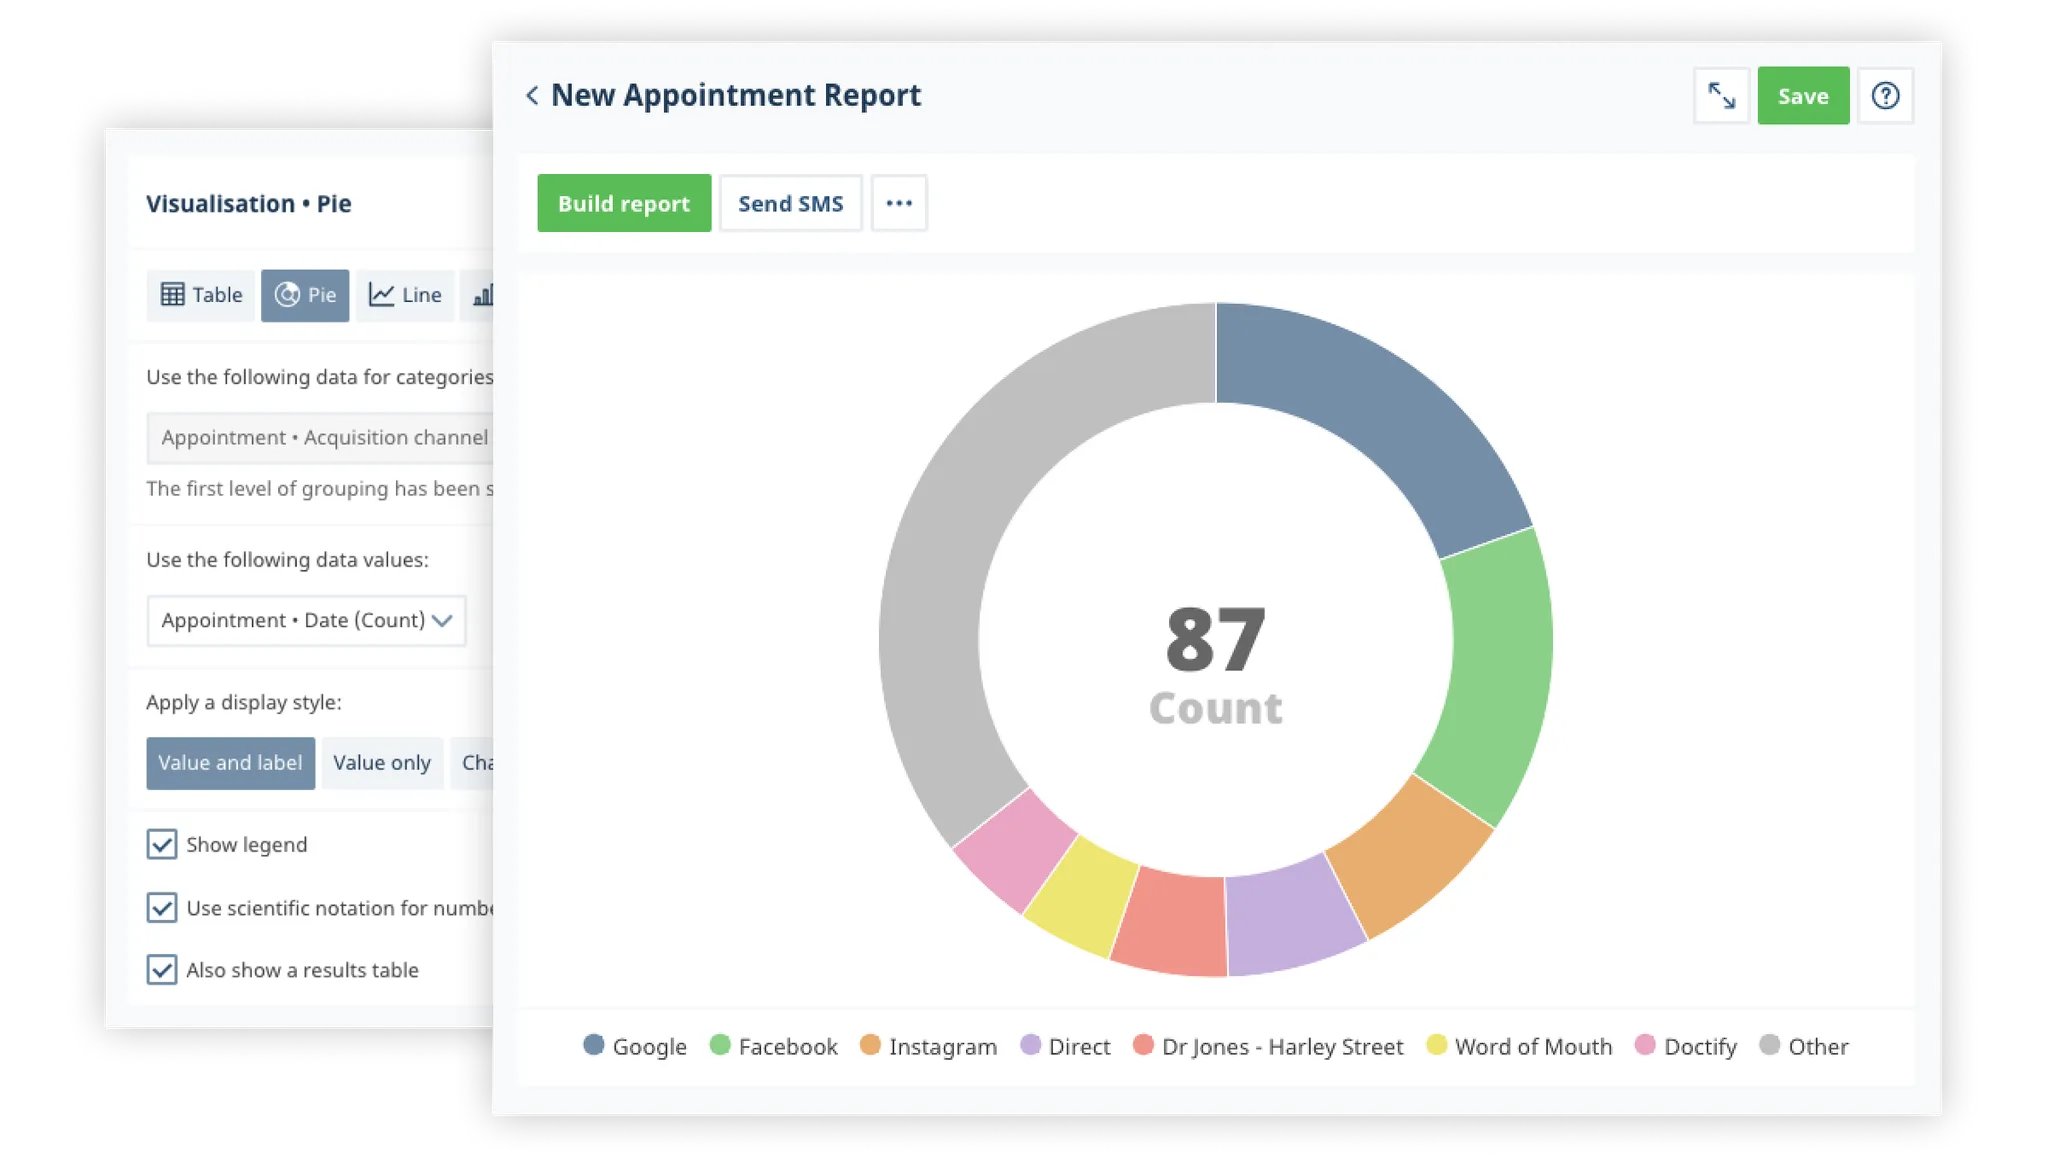Disable the Show legend checkbox

point(162,845)
